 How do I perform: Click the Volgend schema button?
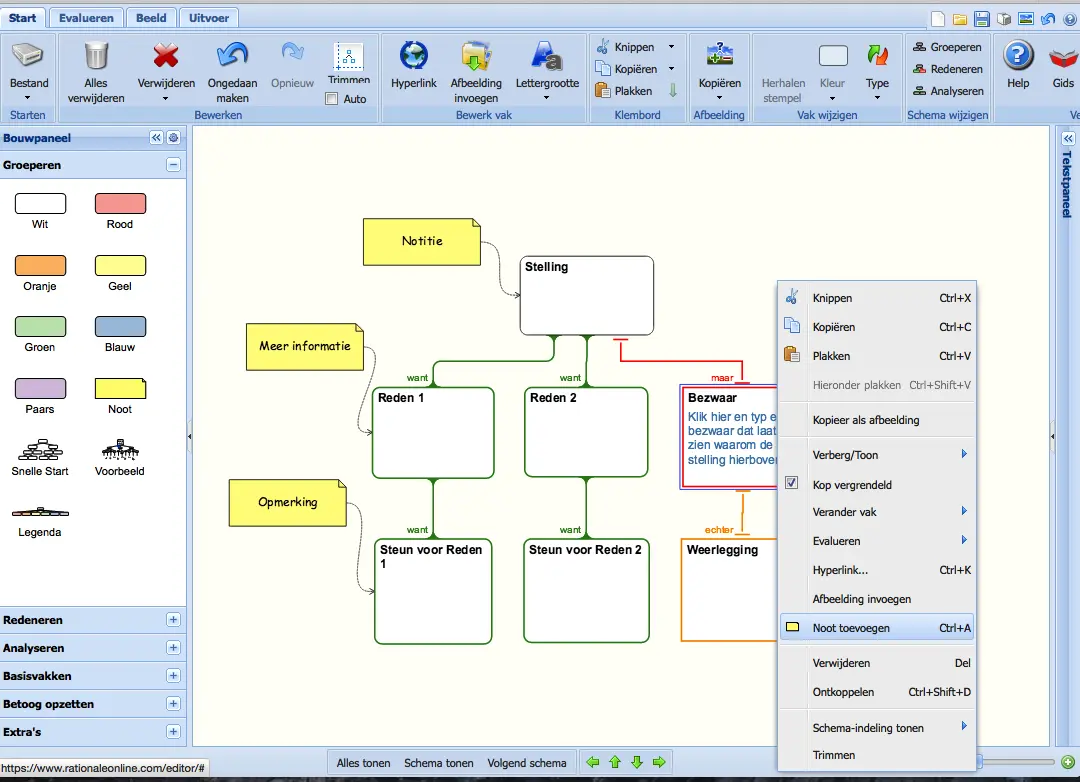(x=526, y=763)
